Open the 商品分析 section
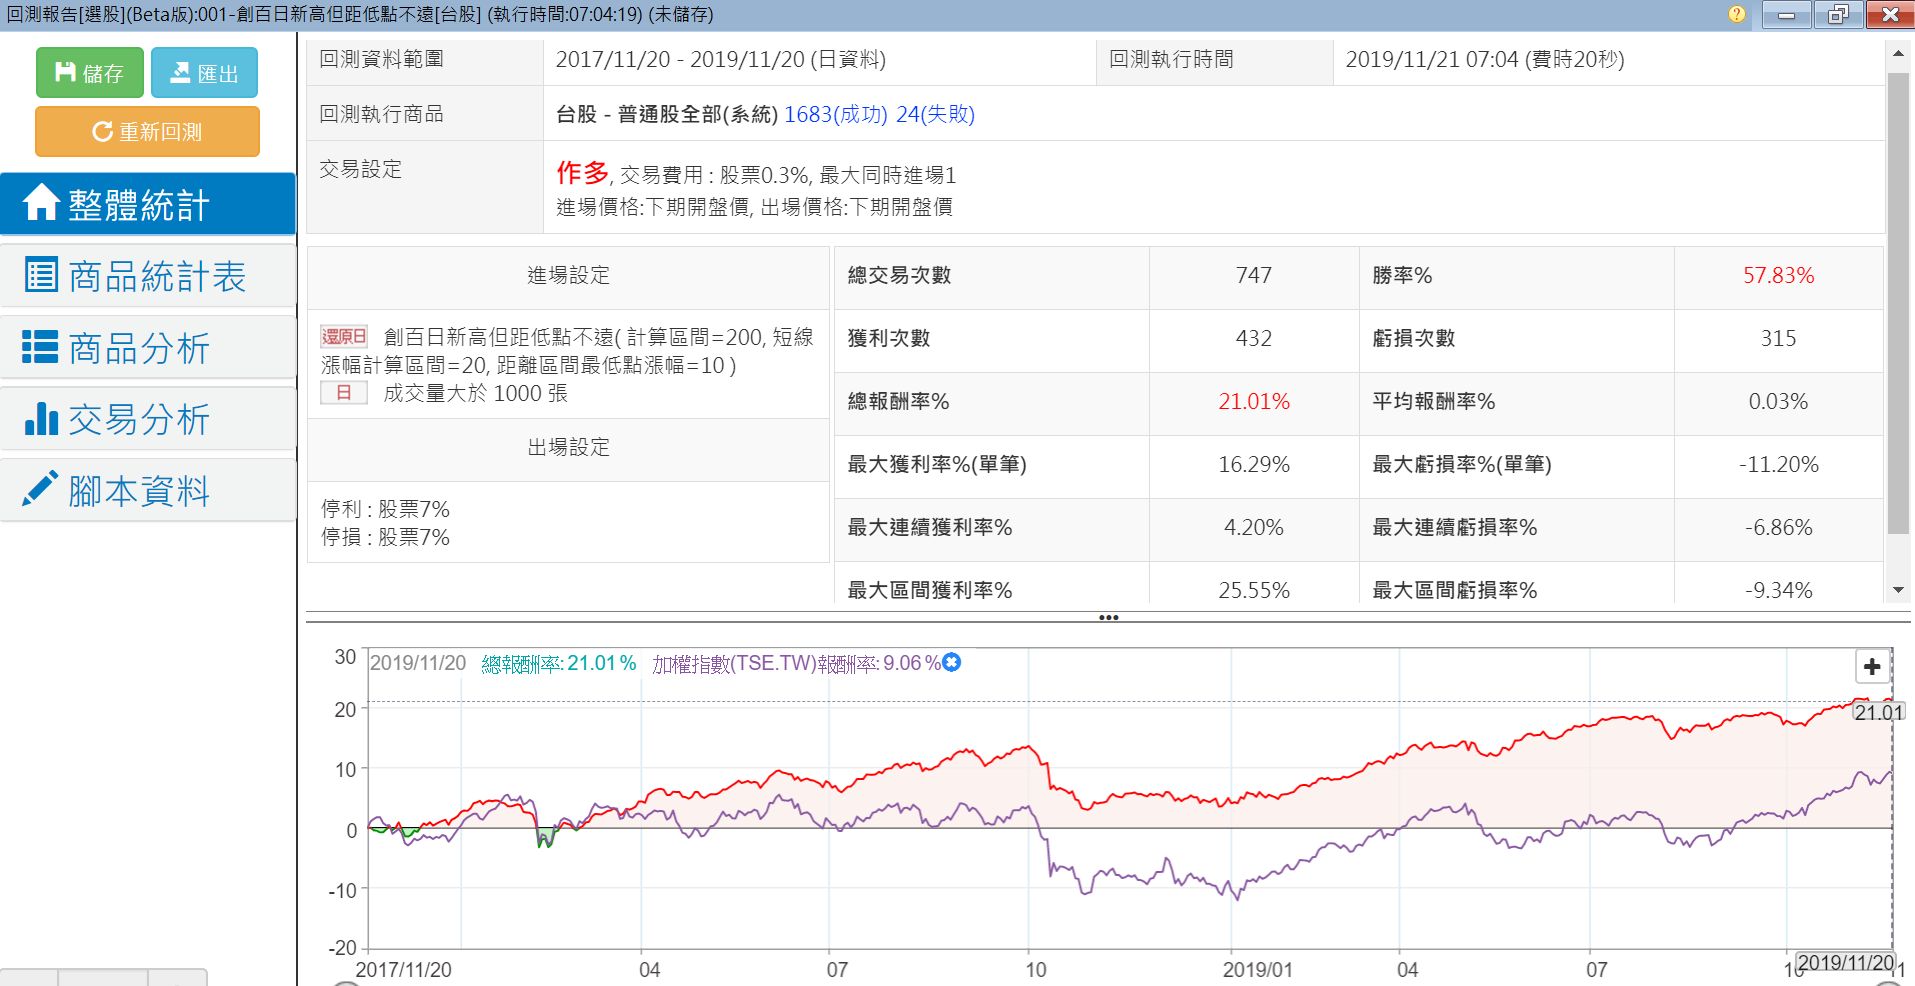Viewport: 1915px width, 986px height. tap(148, 348)
